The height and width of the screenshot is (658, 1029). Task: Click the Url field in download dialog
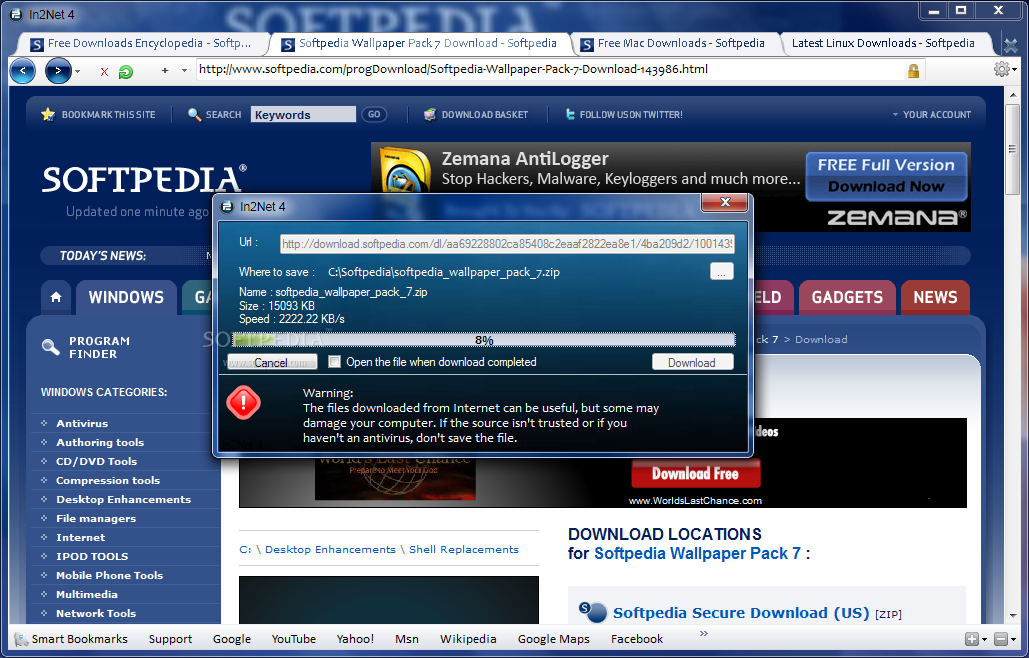(507, 244)
